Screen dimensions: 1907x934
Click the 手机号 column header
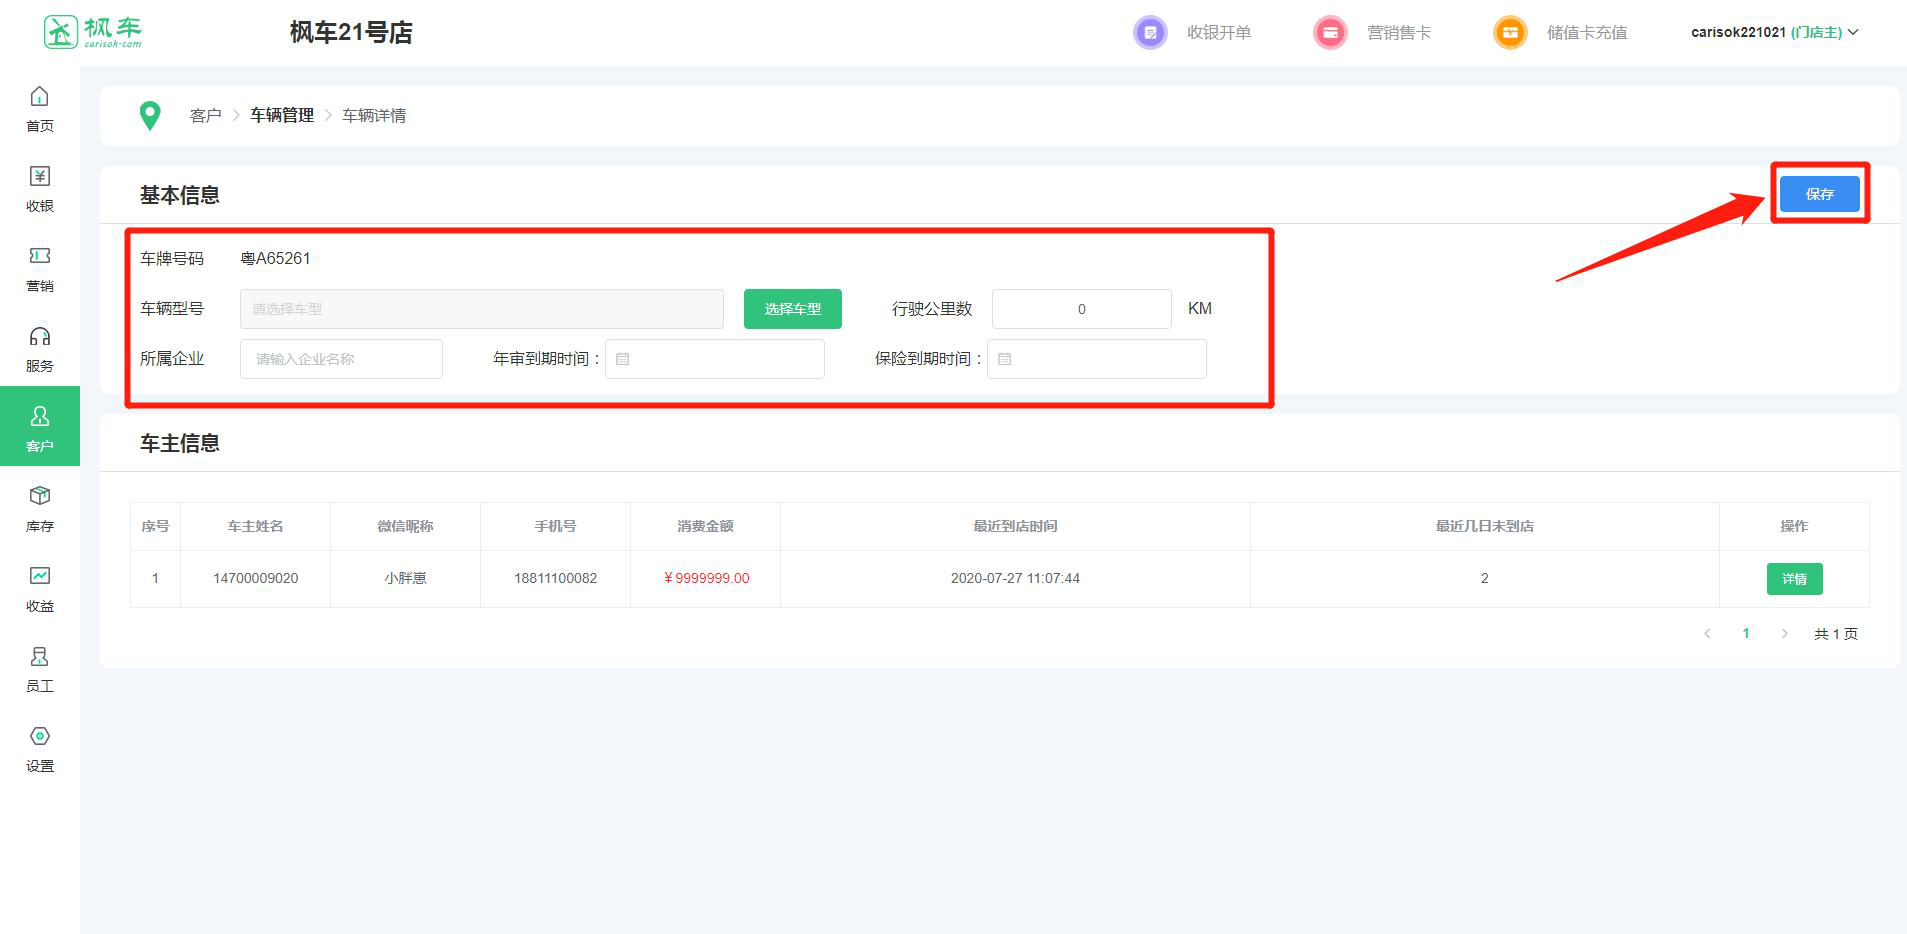point(556,526)
